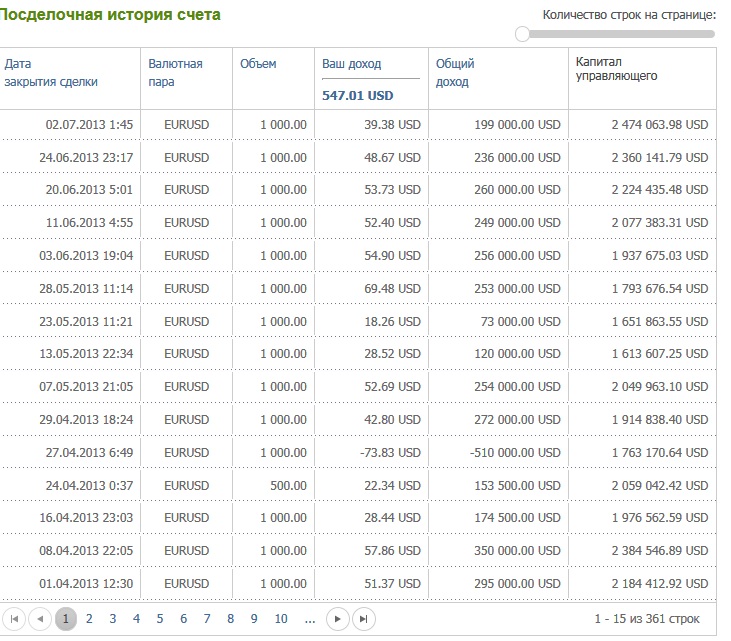Click the ellipsis for more pages
The width and height of the screenshot is (731, 641).
pos(310,619)
